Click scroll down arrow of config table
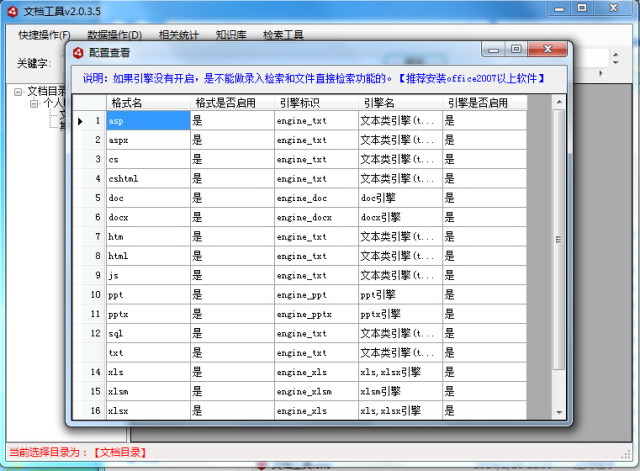This screenshot has height=471, width=640. pyautogui.click(x=559, y=412)
